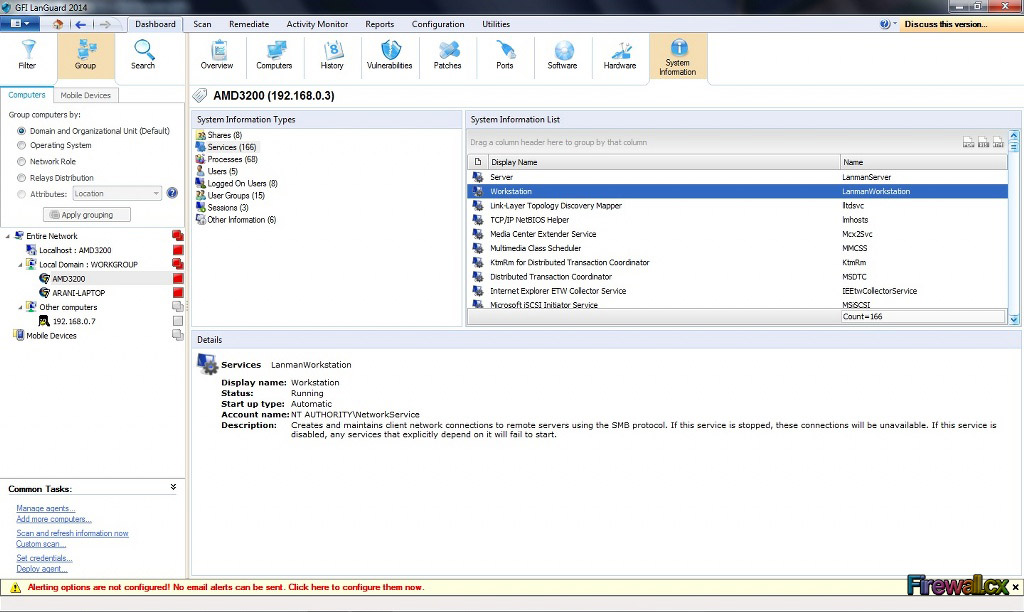
Task: Switch to the Mobile Devices tab
Action: click(x=86, y=95)
